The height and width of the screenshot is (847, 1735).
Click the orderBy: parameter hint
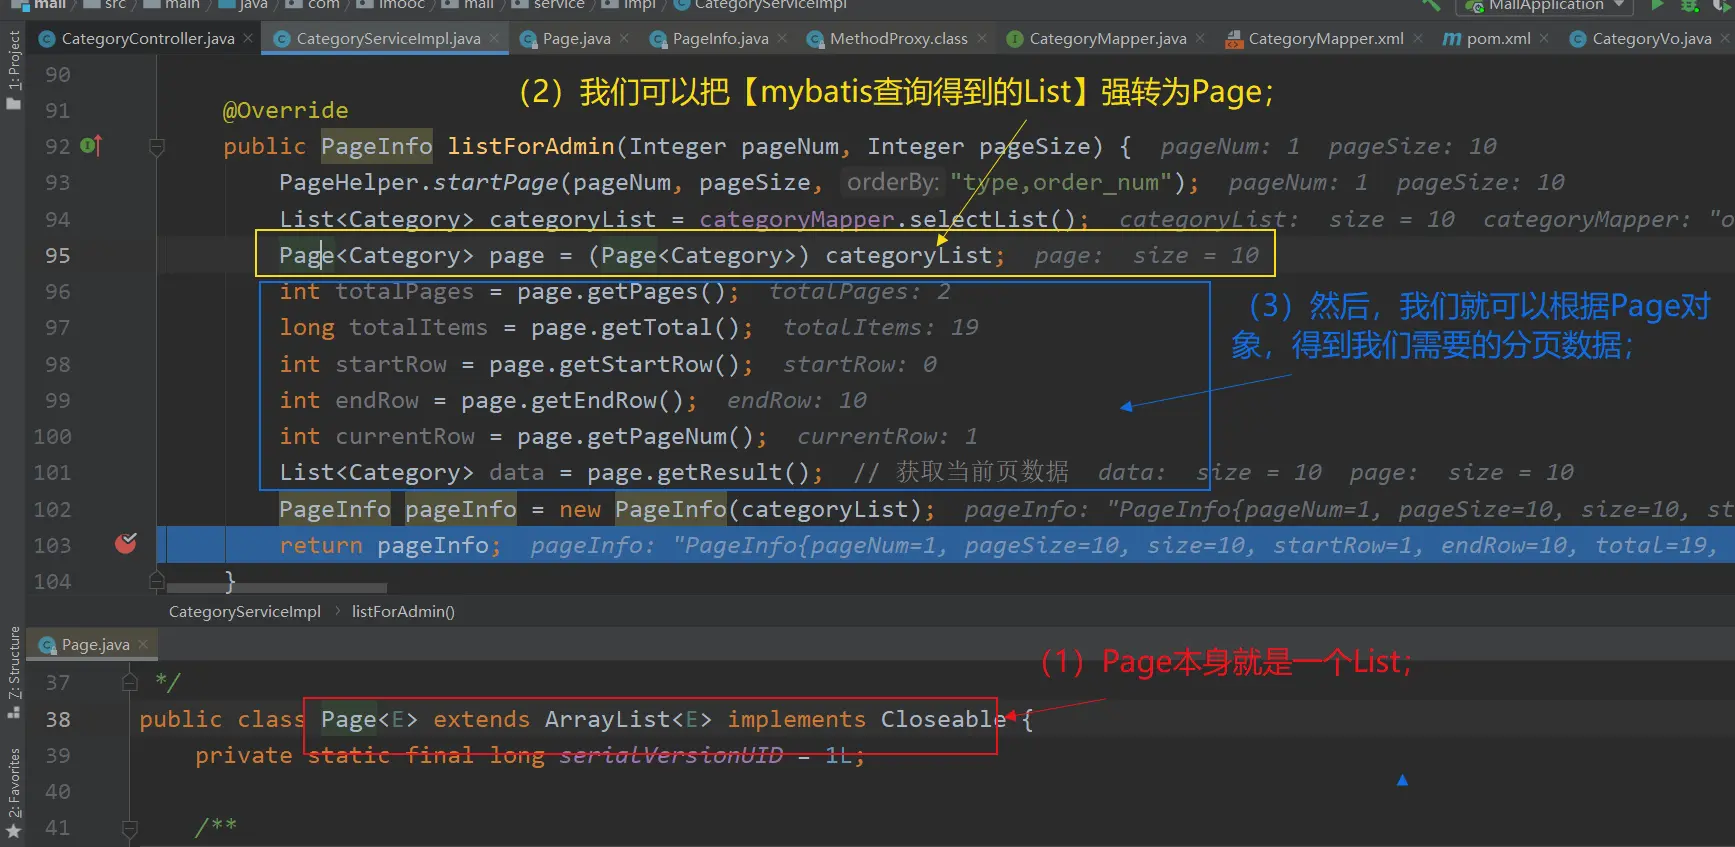click(893, 182)
